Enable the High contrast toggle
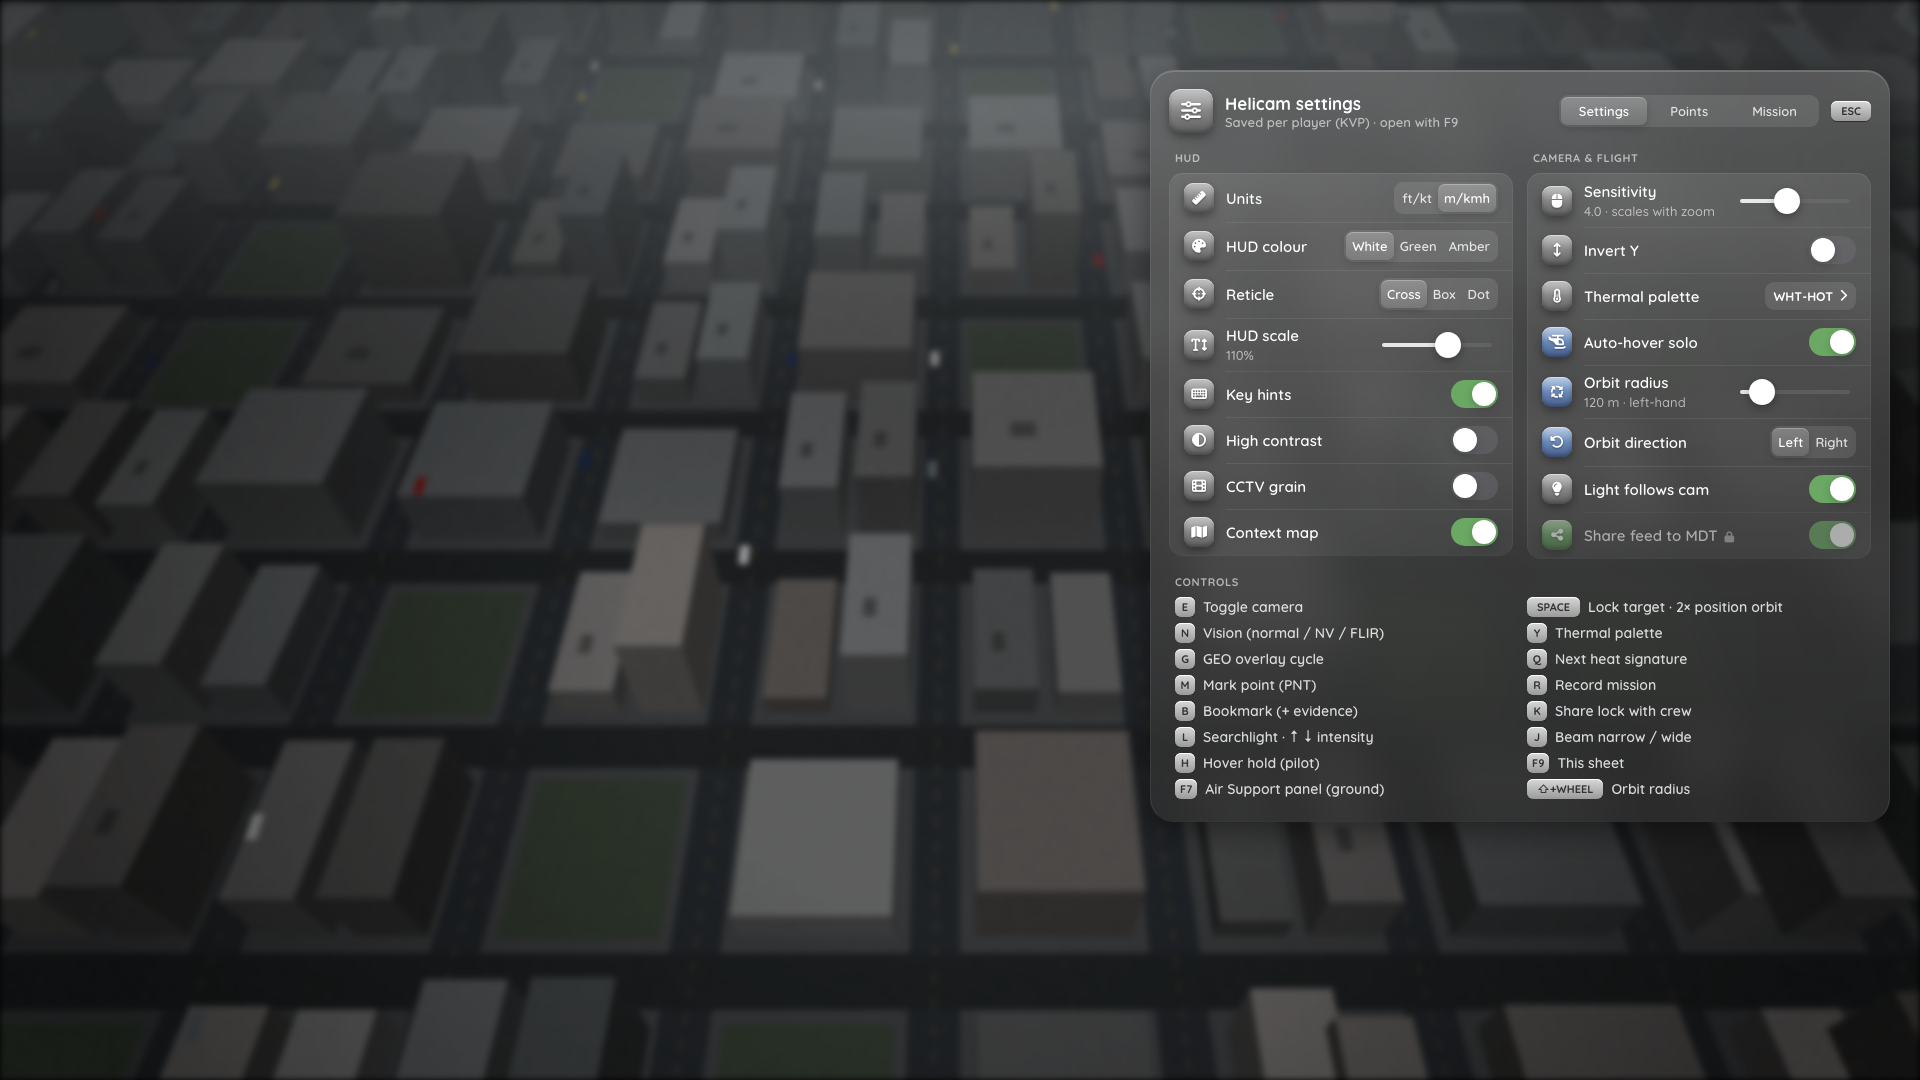This screenshot has width=1920, height=1080. coord(1474,440)
